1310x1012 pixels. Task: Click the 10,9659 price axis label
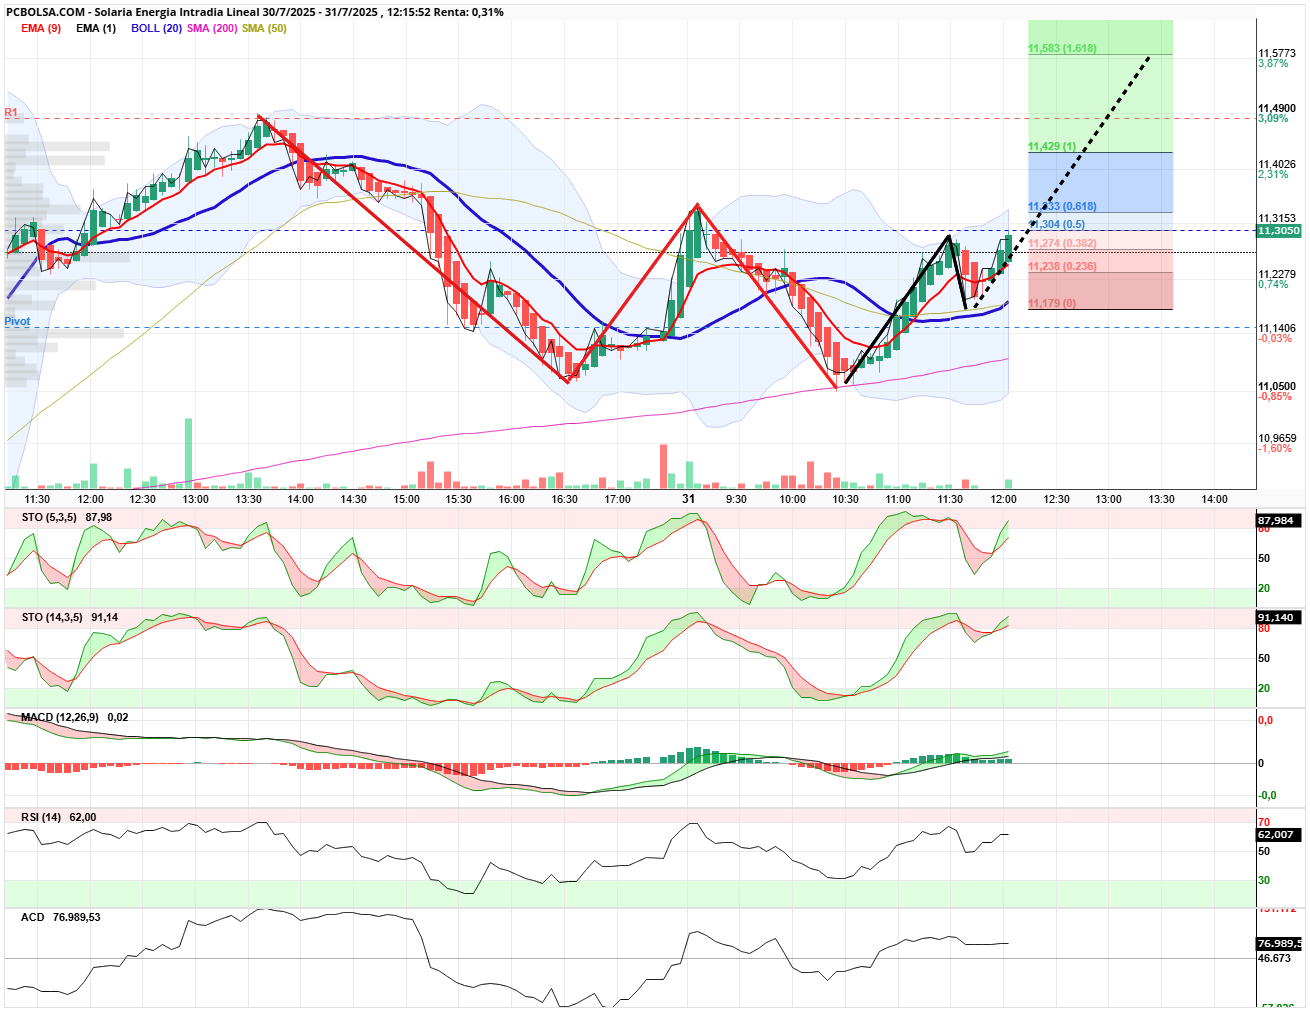[1277, 438]
